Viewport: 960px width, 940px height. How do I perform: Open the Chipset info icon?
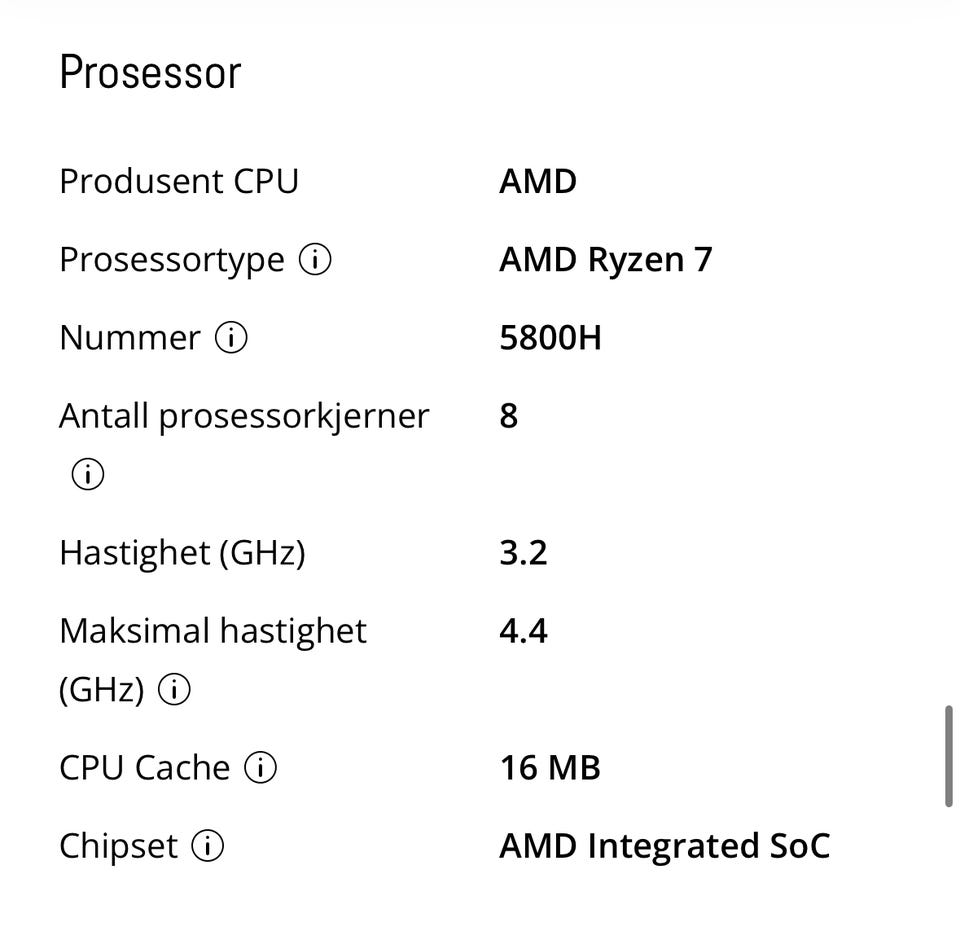tap(207, 847)
